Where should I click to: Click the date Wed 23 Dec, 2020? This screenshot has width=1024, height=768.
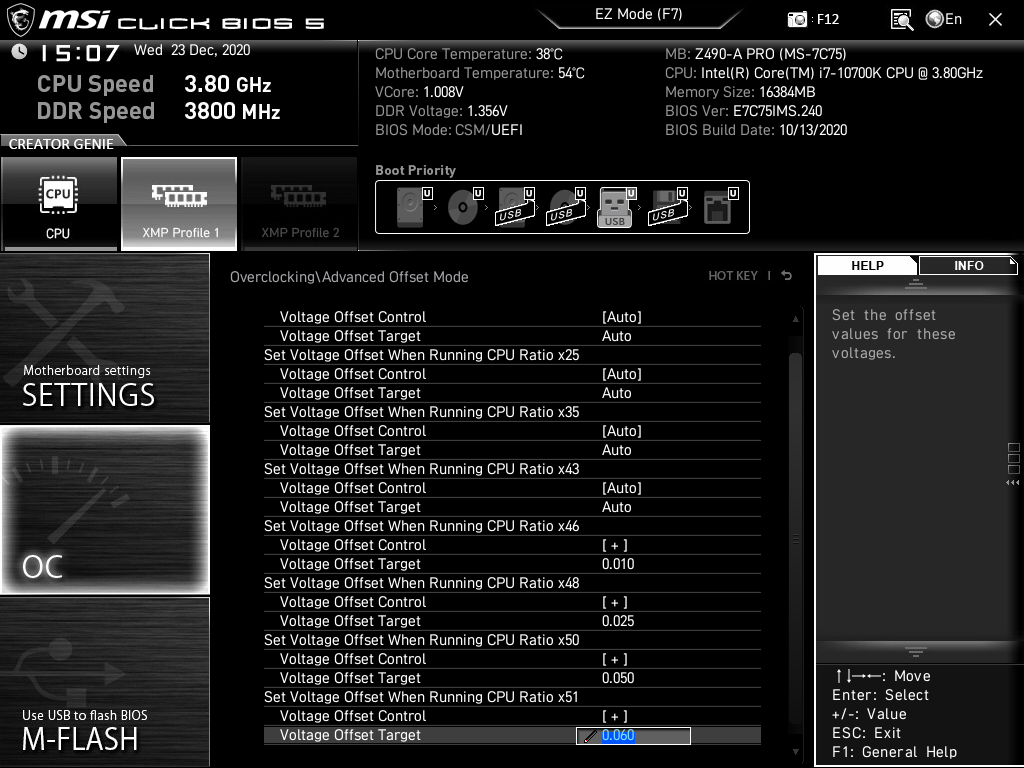click(192, 50)
